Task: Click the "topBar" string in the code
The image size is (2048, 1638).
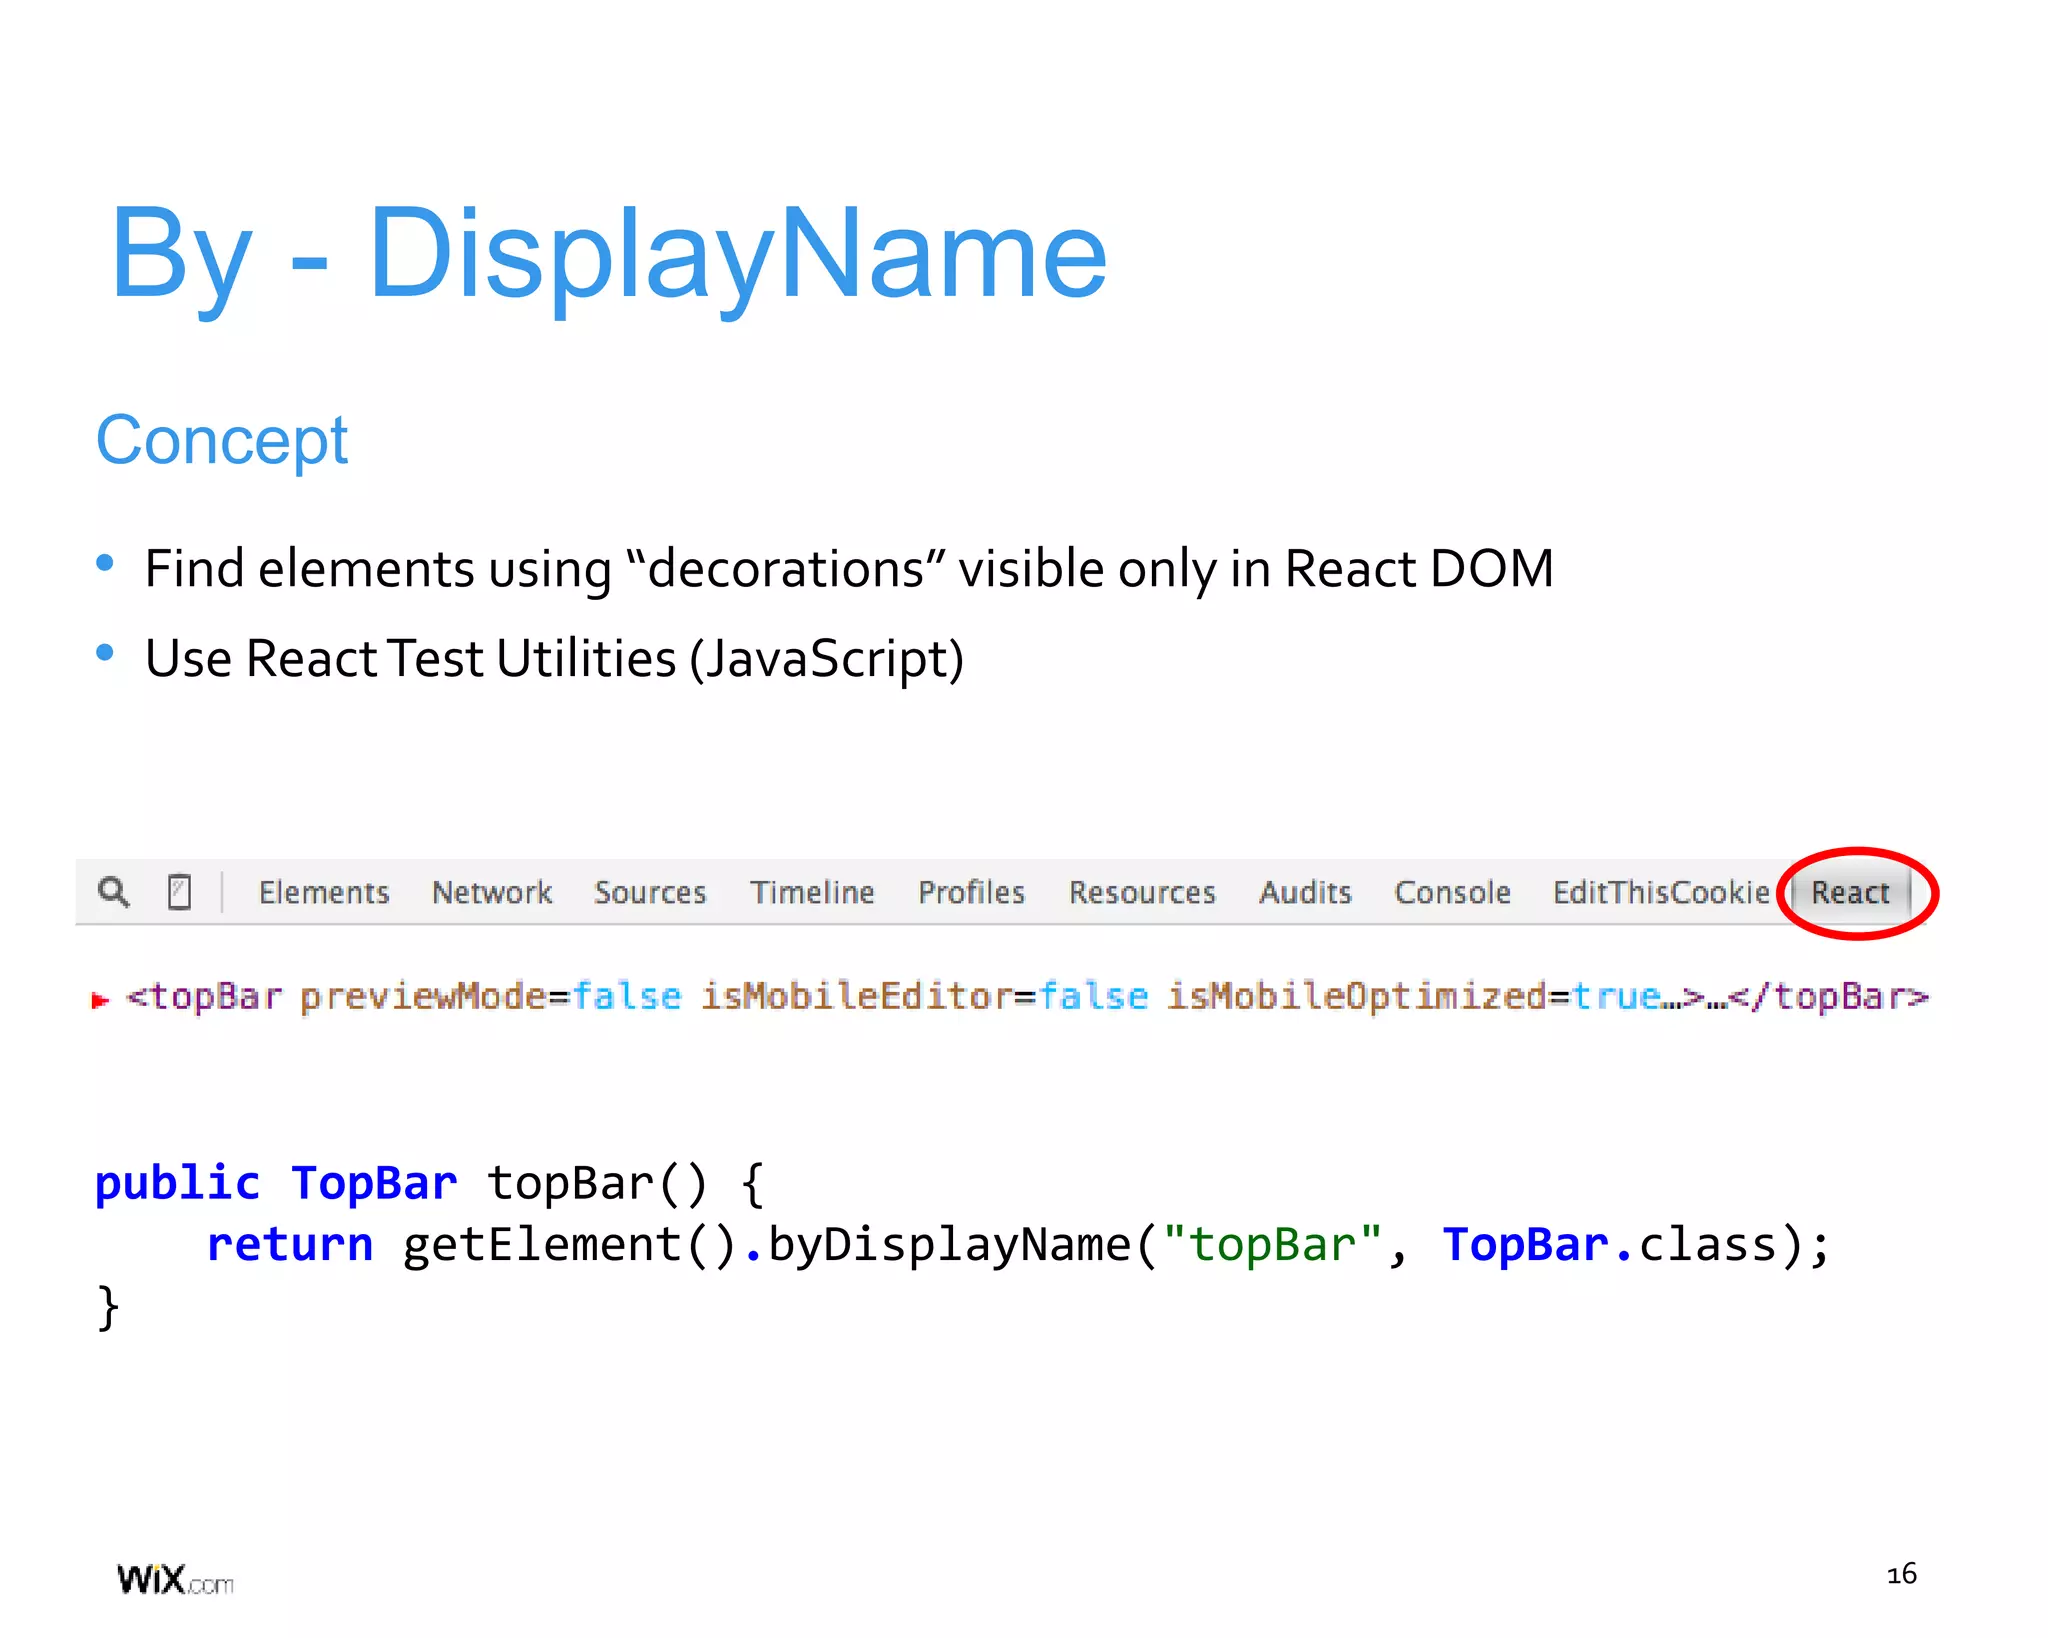Action: (1272, 1246)
